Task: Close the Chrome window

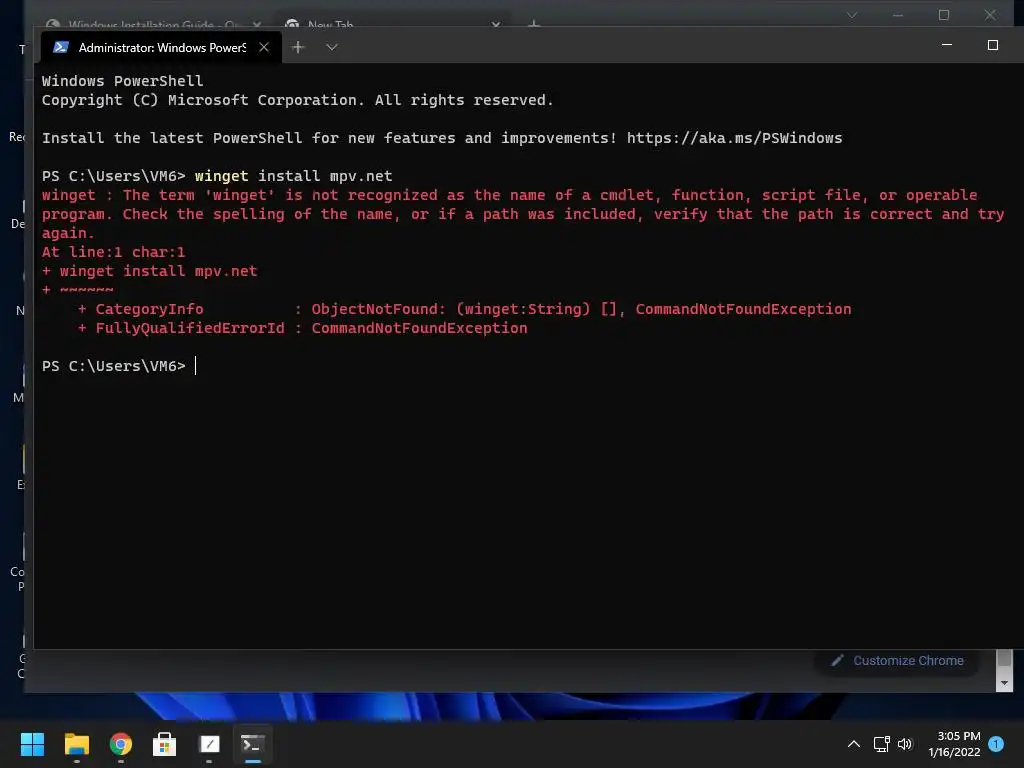Action: coord(990,15)
